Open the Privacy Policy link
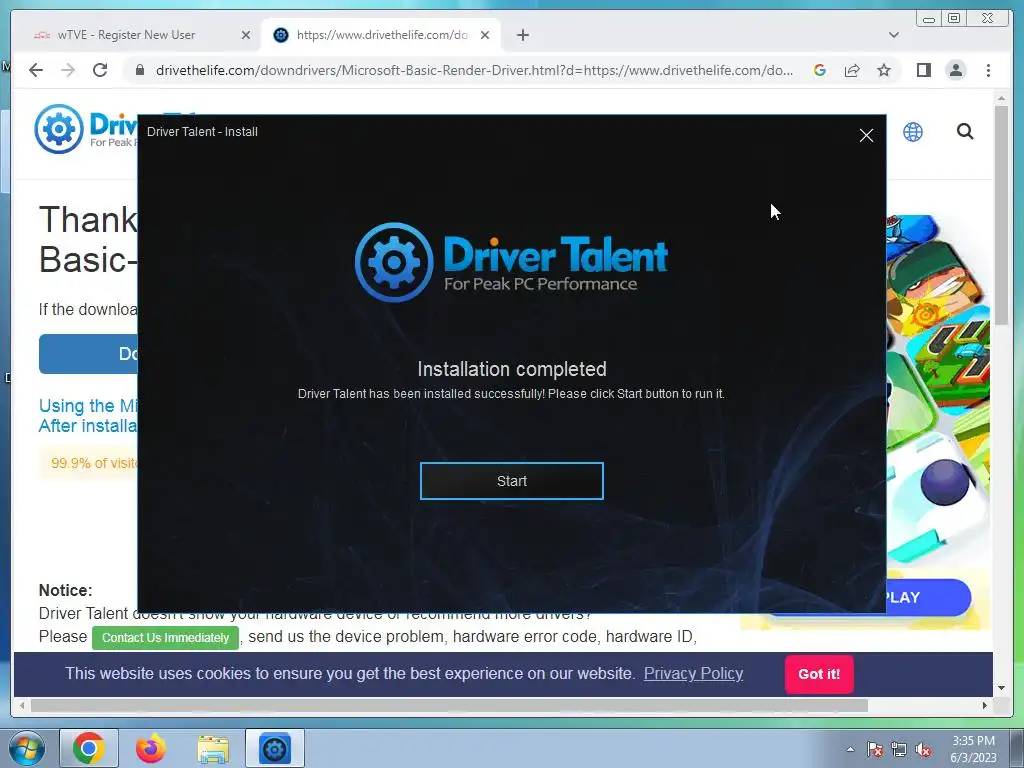Screen dimensions: 1024x768 (x=693, y=673)
